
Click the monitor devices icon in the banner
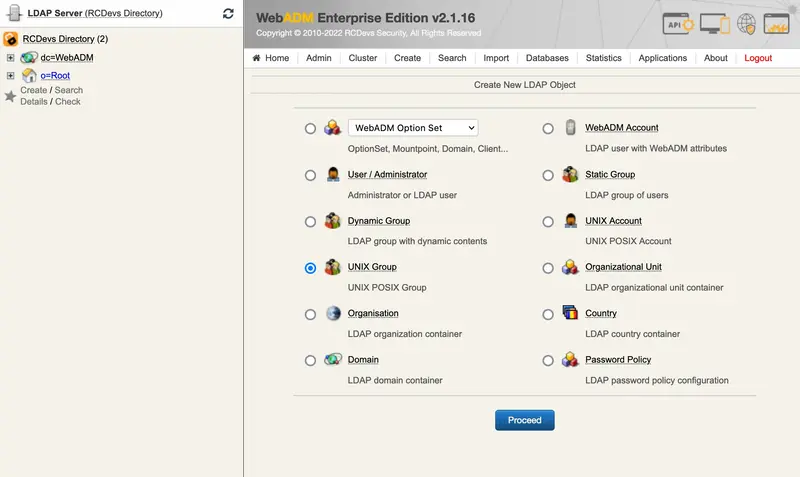714,24
